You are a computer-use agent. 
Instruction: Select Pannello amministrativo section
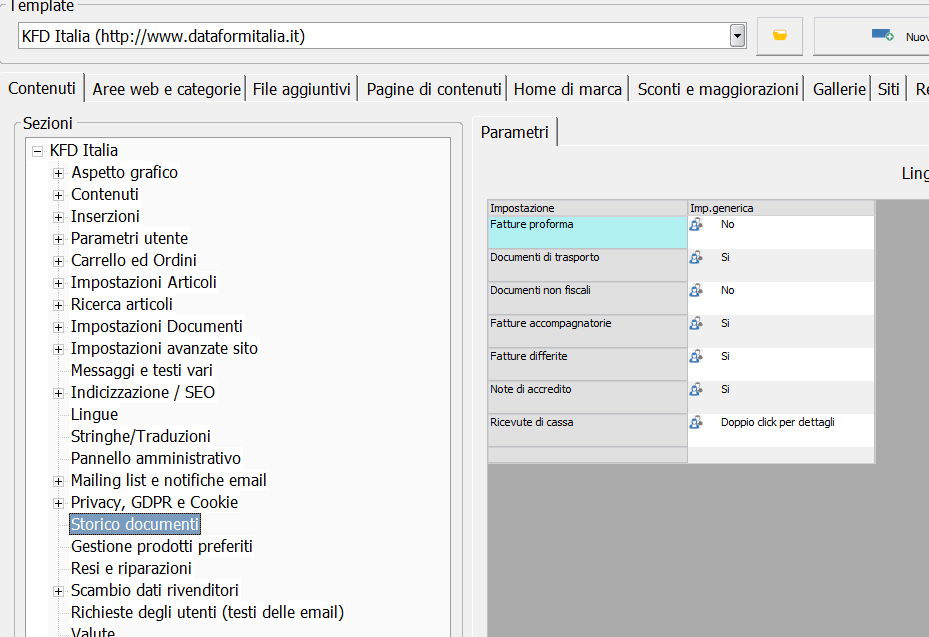point(155,458)
